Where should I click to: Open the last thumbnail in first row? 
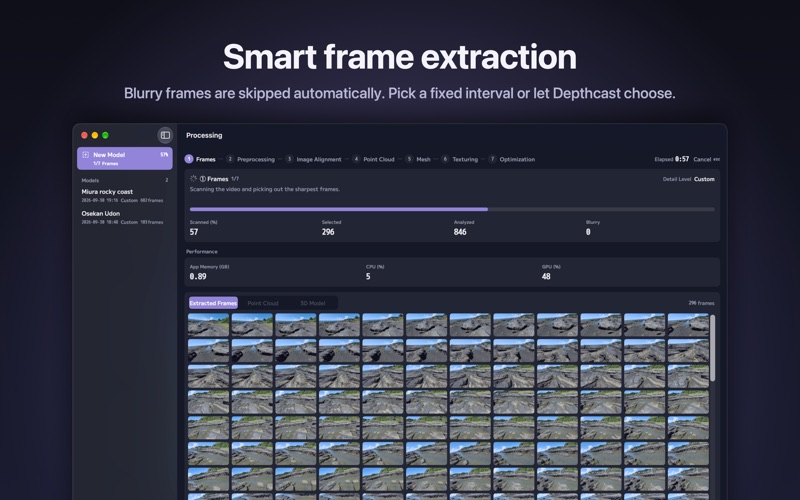pyautogui.click(x=688, y=324)
